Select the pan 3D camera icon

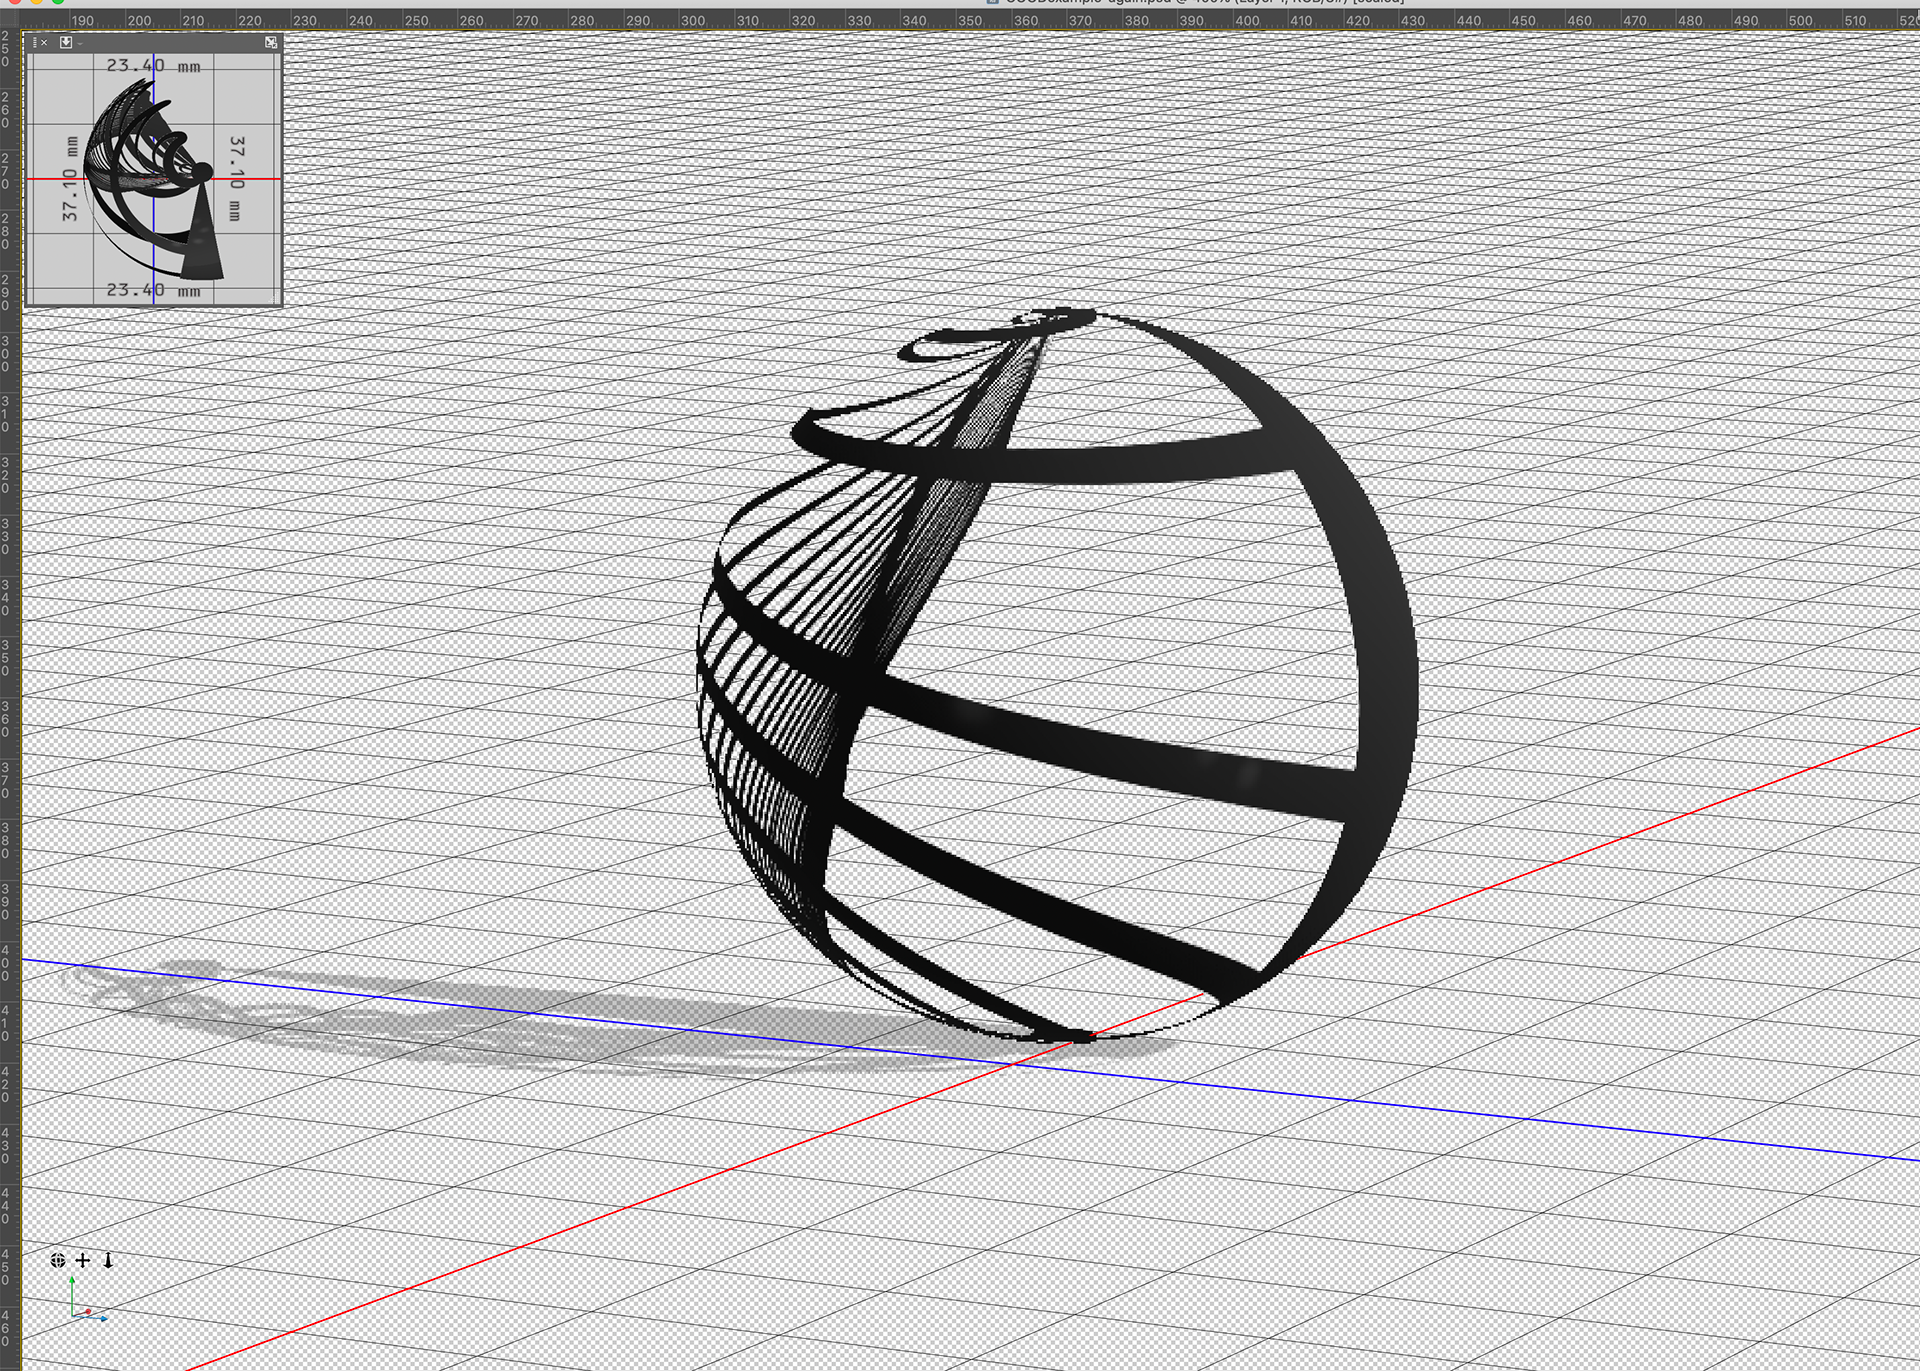click(x=83, y=1260)
